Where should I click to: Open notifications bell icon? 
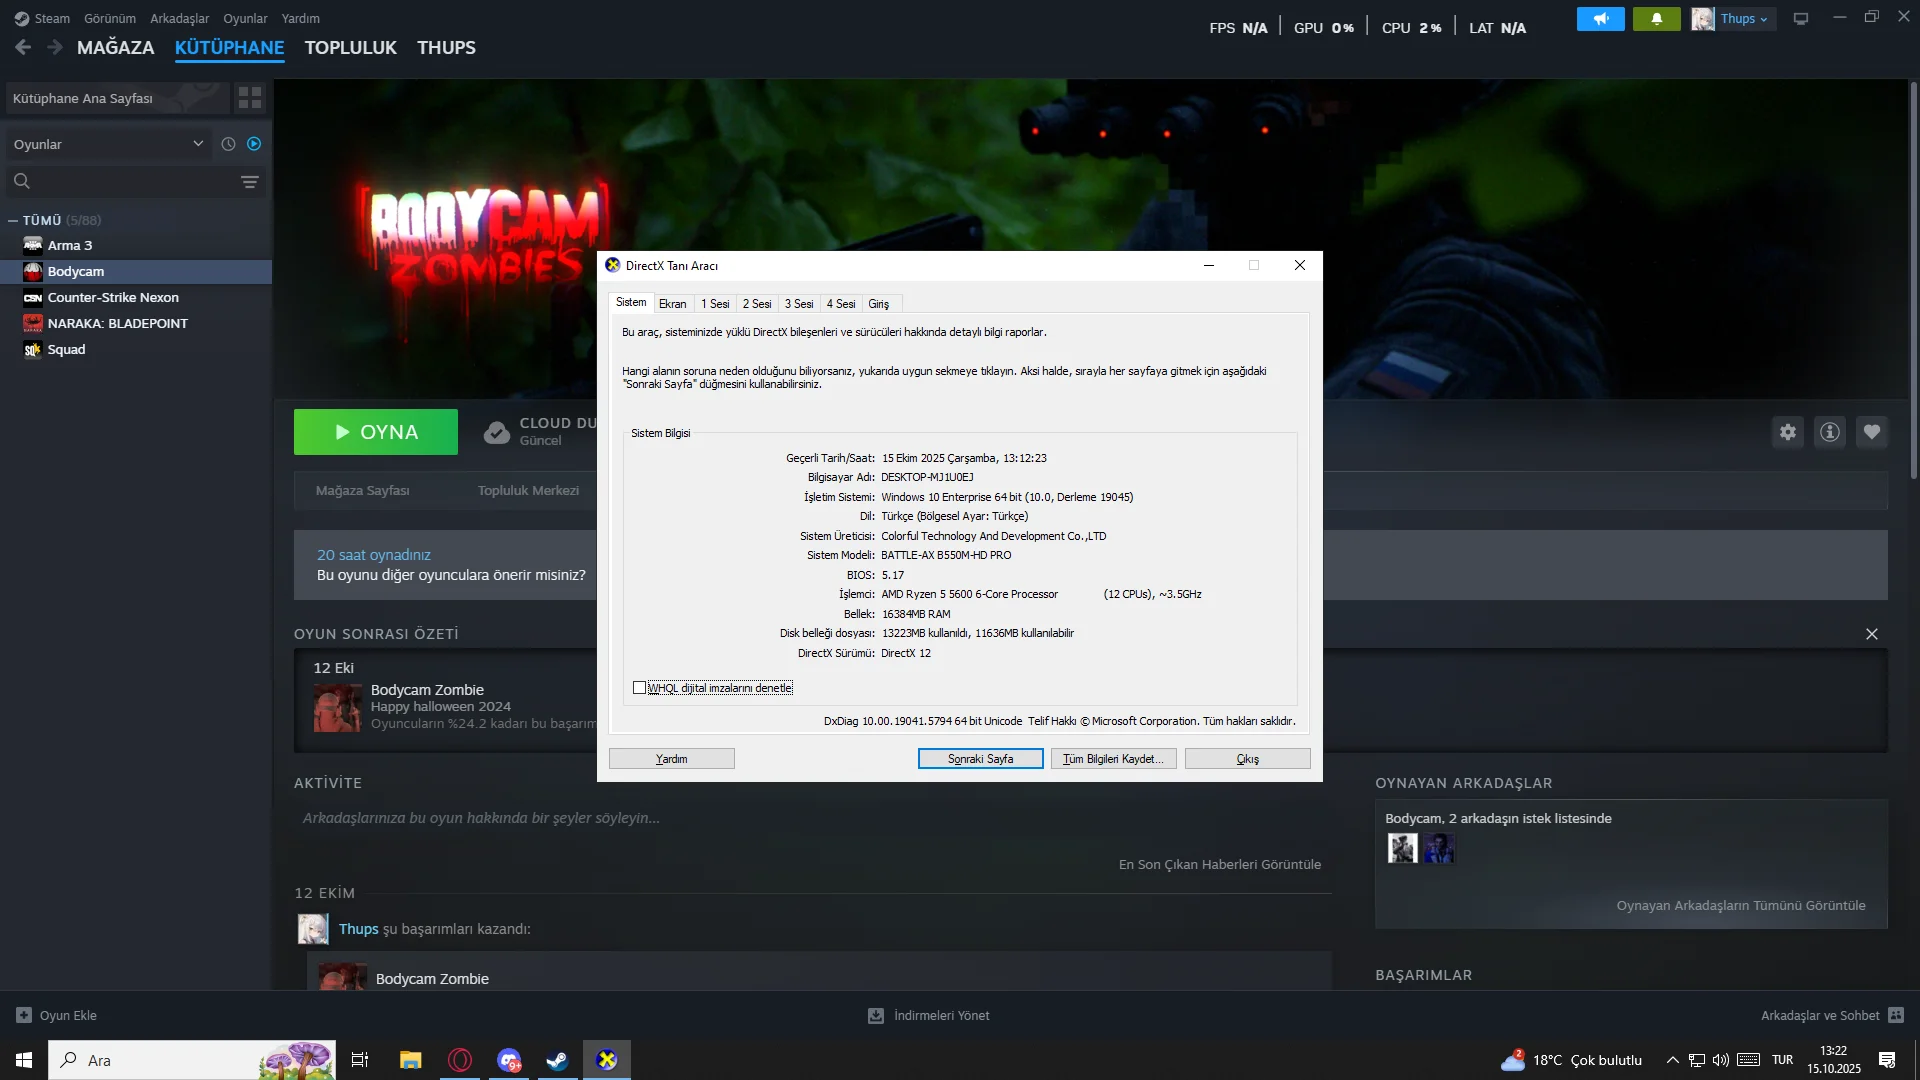(1656, 19)
